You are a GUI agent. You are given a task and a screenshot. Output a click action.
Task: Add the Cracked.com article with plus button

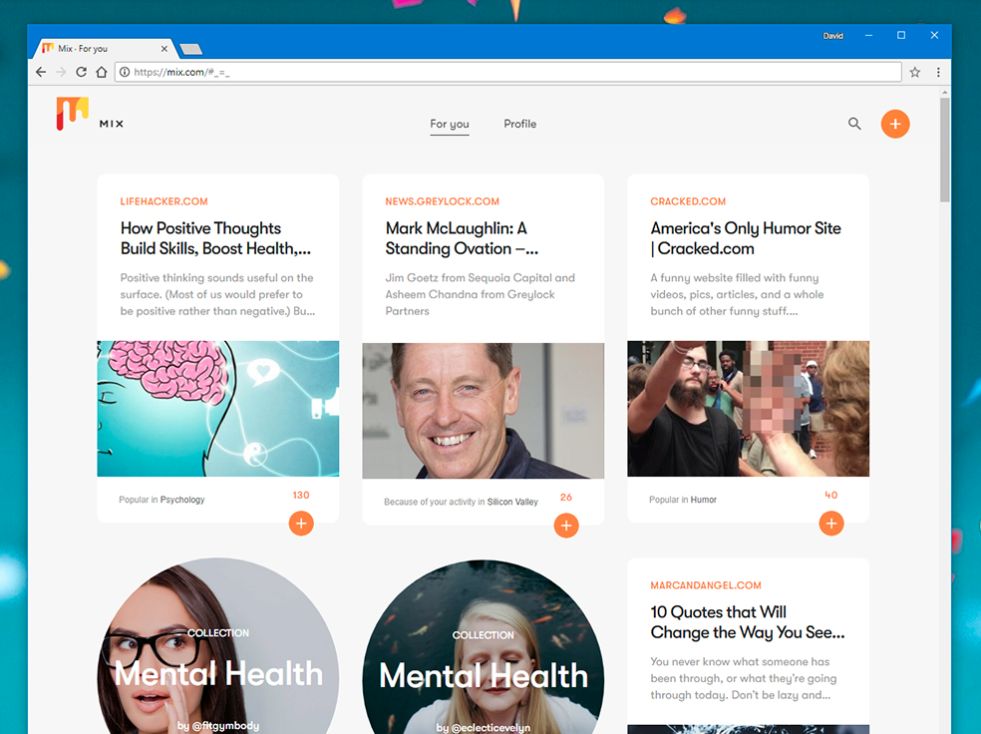pyautogui.click(x=831, y=523)
